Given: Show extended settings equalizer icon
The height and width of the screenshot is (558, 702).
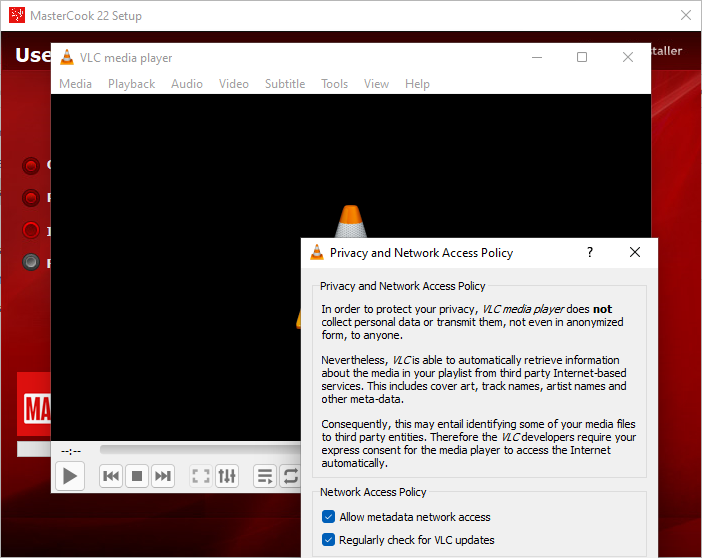Looking at the screenshot, I should 227,476.
